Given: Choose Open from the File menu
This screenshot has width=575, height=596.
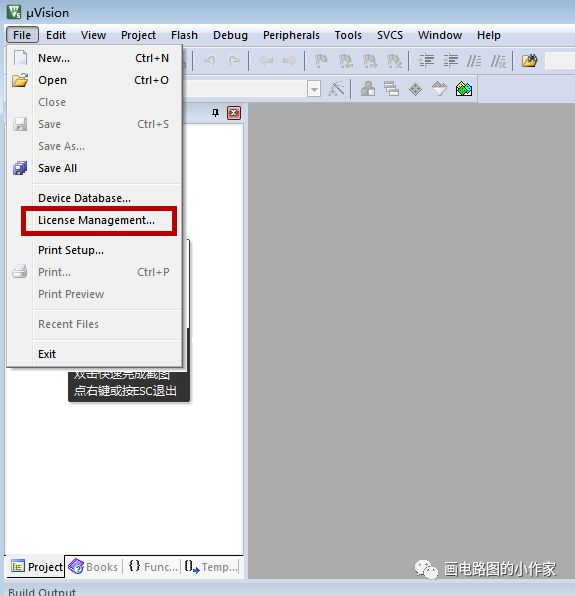Looking at the screenshot, I should click(94, 80).
